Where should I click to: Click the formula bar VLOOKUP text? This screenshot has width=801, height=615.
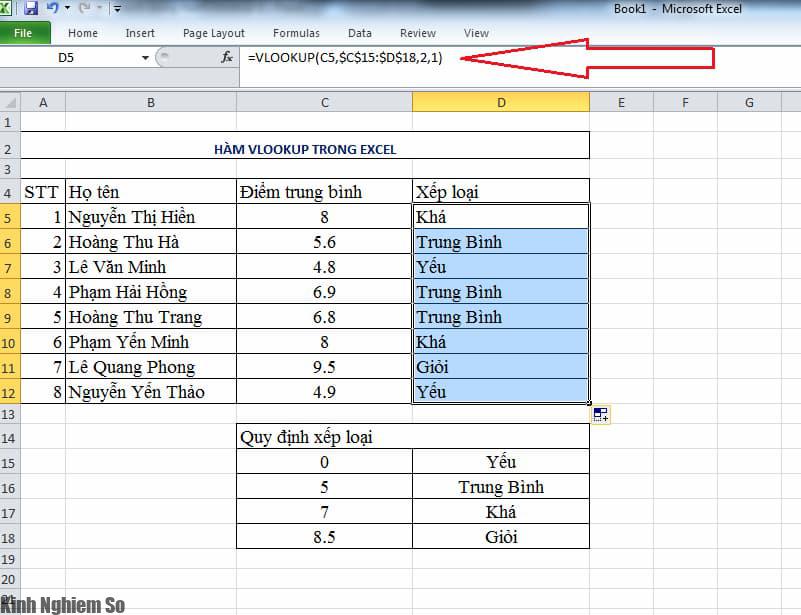[345, 57]
